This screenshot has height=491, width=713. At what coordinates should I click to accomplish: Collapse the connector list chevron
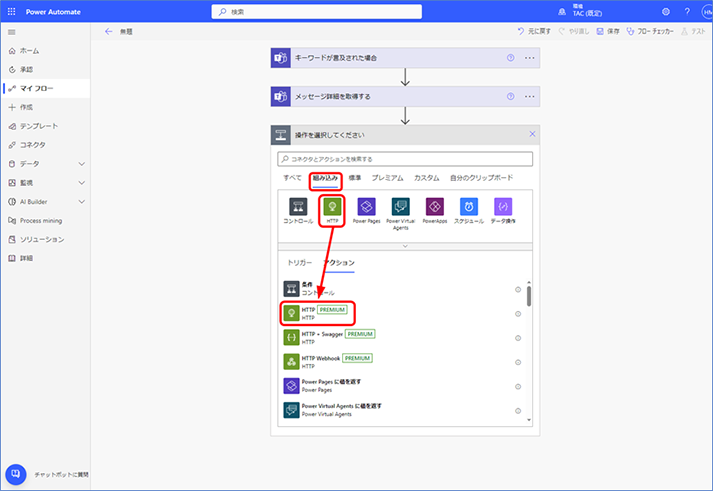pyautogui.click(x=405, y=246)
